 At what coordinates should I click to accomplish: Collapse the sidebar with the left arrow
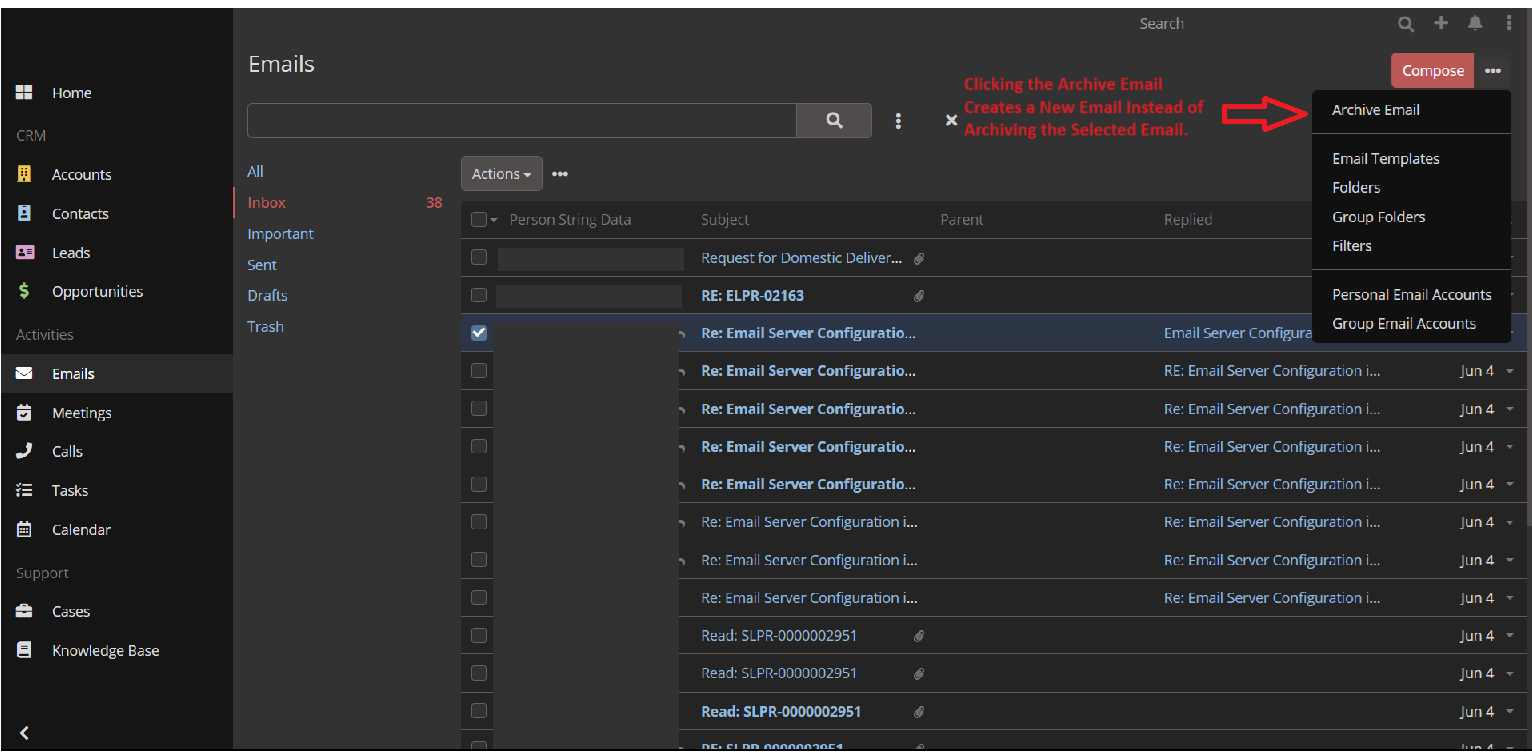[25, 733]
